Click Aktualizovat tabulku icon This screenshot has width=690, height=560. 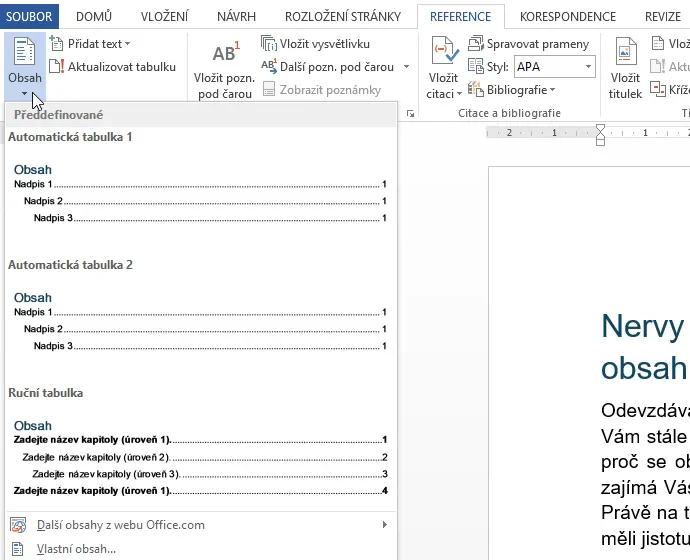[x=56, y=67]
